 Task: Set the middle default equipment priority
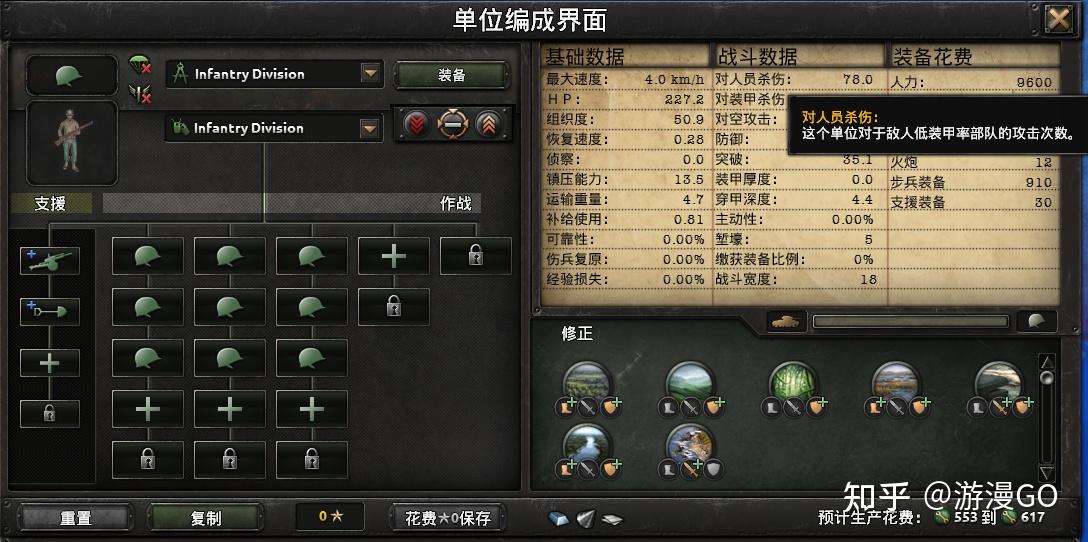(x=452, y=125)
